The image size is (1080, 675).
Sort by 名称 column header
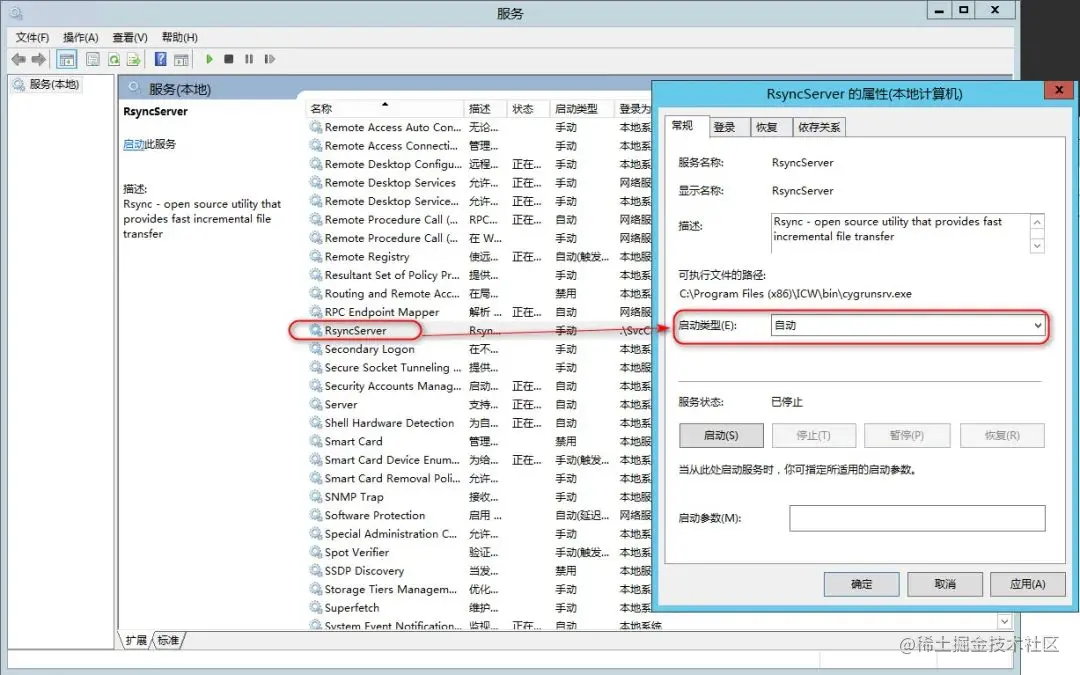pyautogui.click(x=384, y=109)
